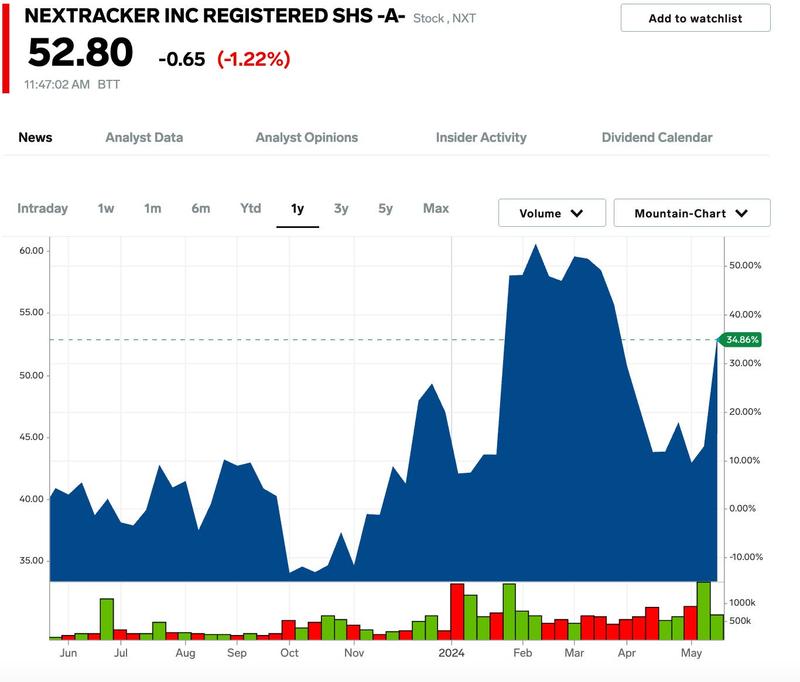Click the -10.00% percent axis label
Image resolution: width=800 pixels, height=682 pixels.
[x=745, y=557]
